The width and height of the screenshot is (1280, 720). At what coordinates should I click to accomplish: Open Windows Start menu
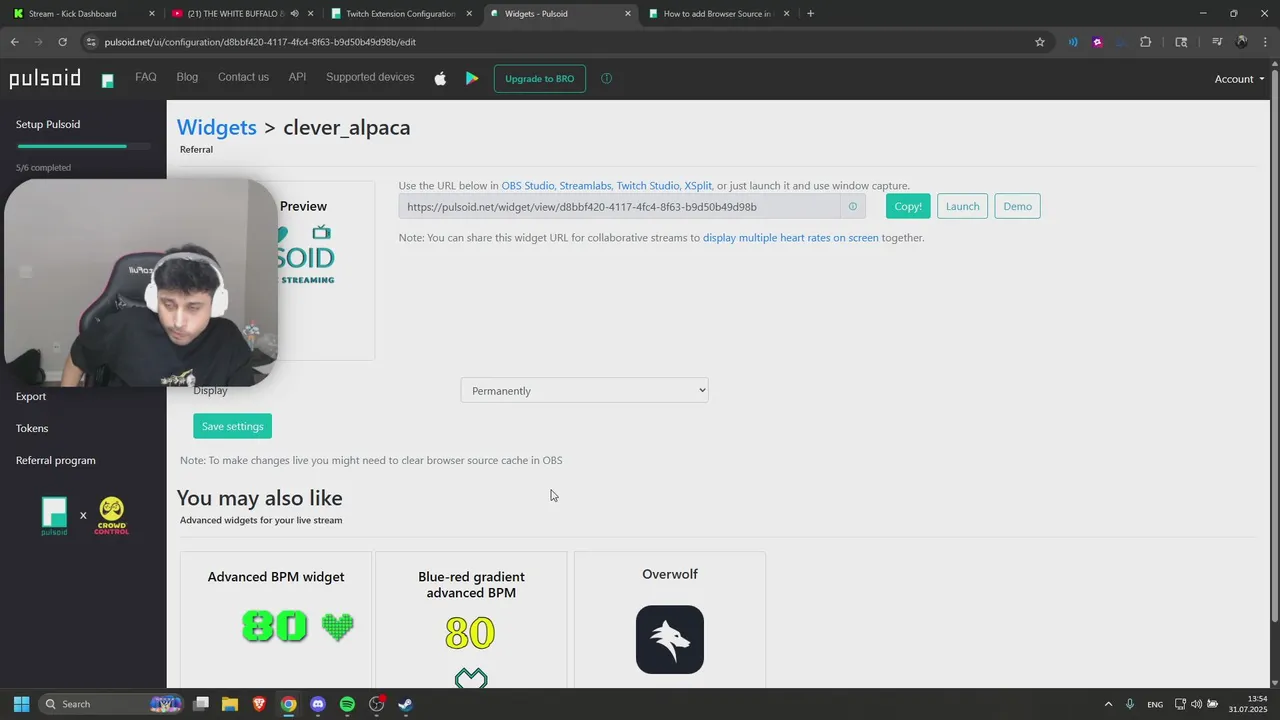21,704
